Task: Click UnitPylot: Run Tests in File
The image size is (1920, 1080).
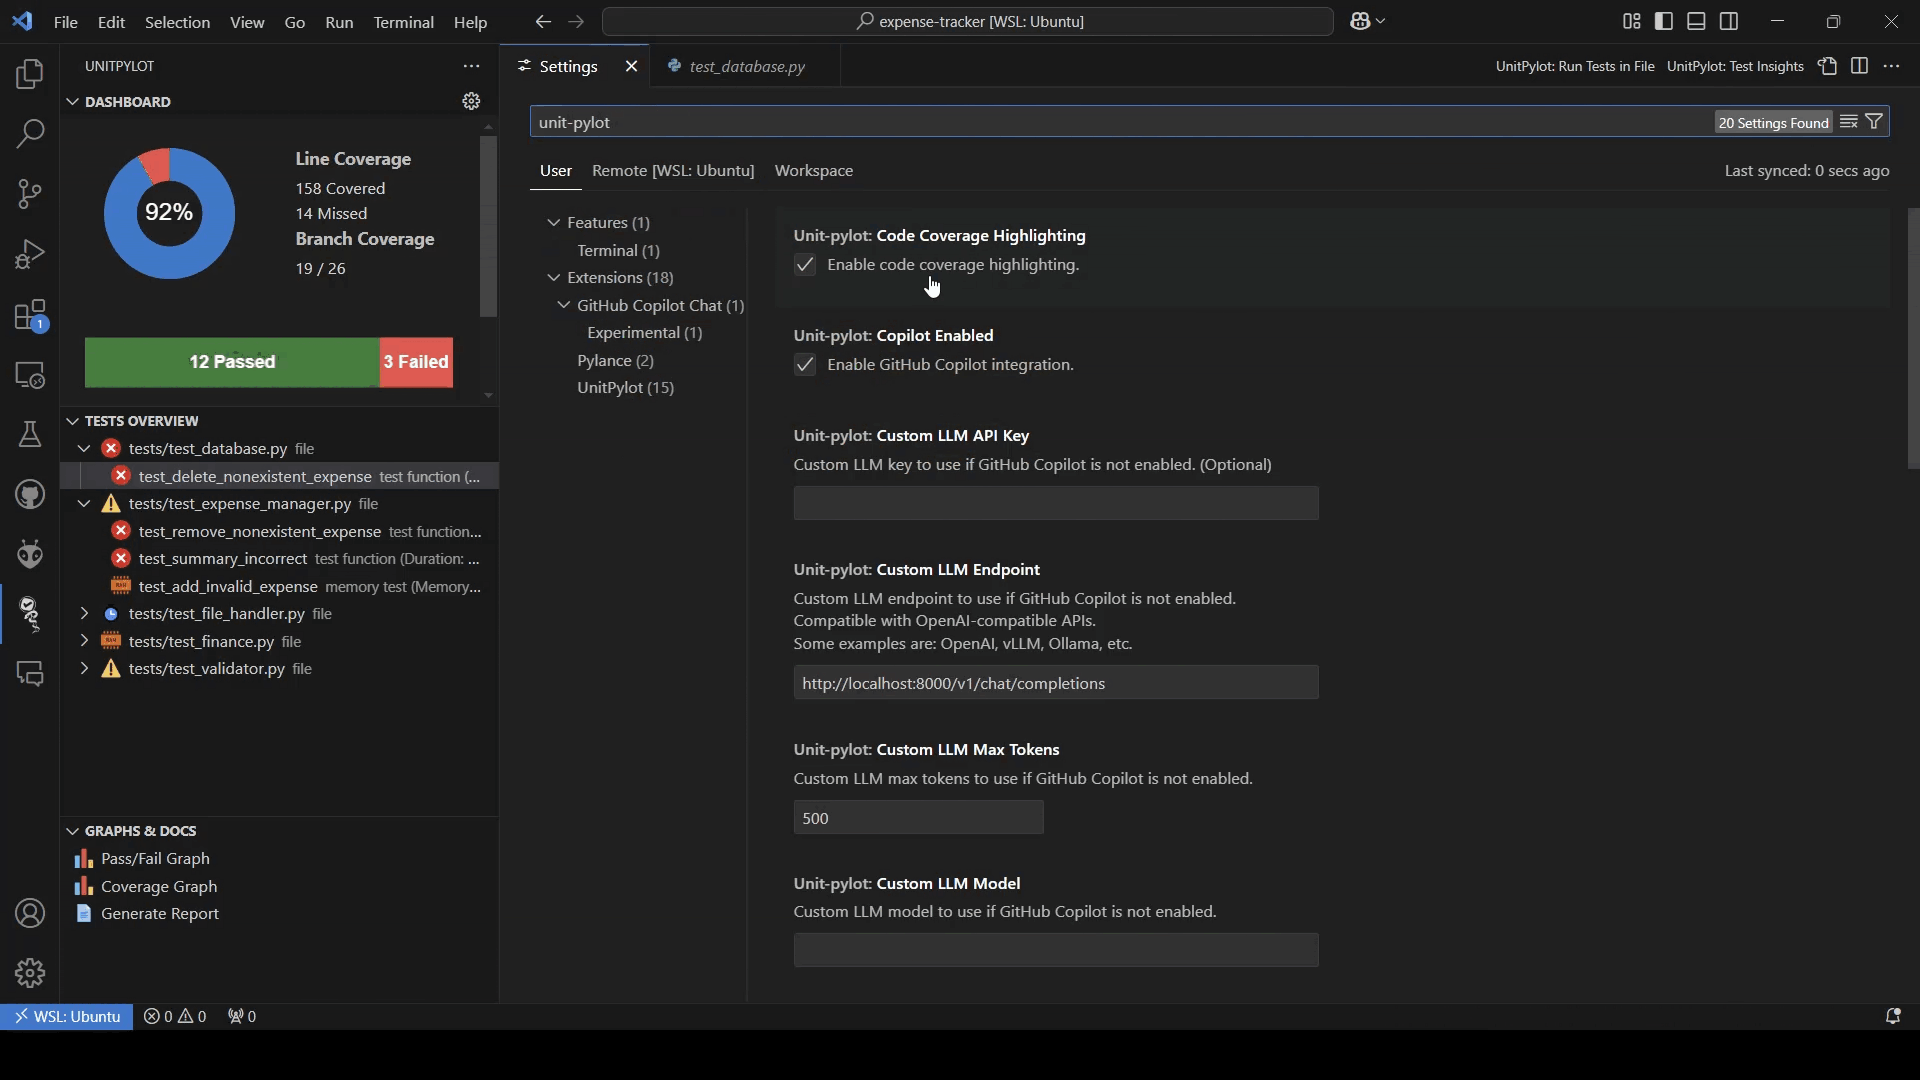Action: pos(1574,66)
